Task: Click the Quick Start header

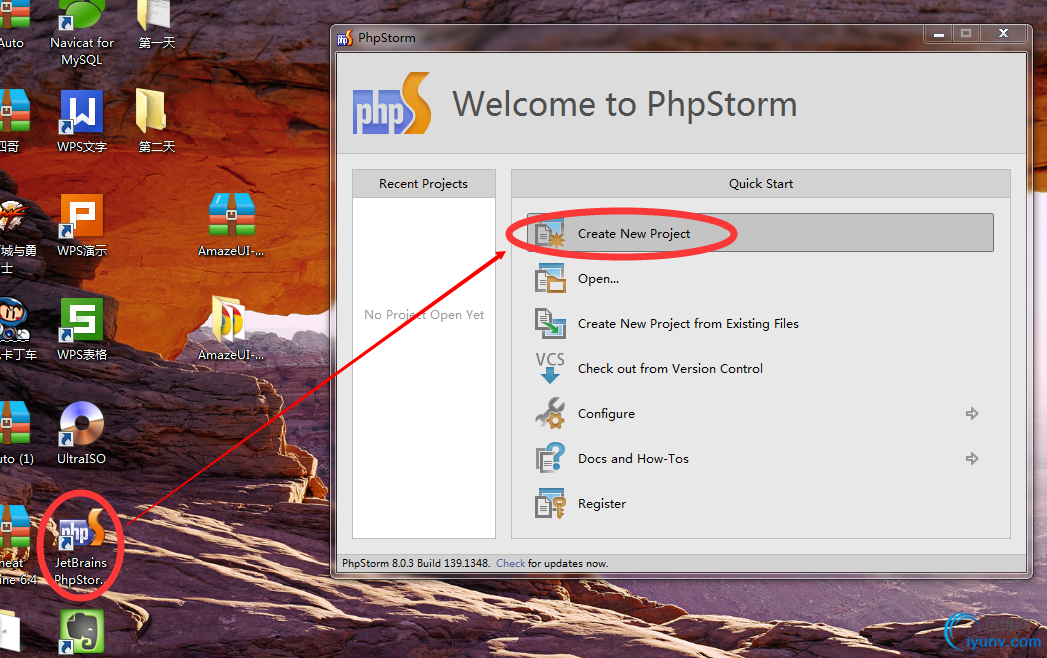Action: coord(761,184)
